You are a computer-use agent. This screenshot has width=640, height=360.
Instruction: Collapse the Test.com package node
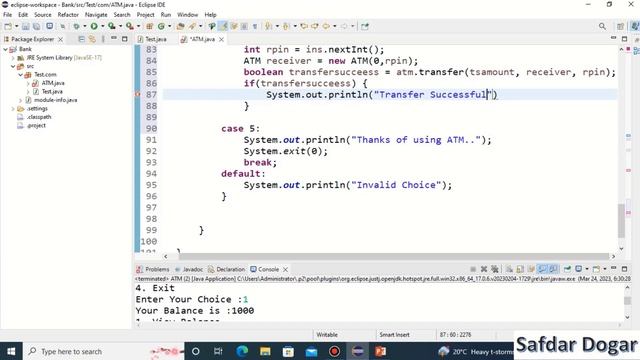(x=20, y=75)
